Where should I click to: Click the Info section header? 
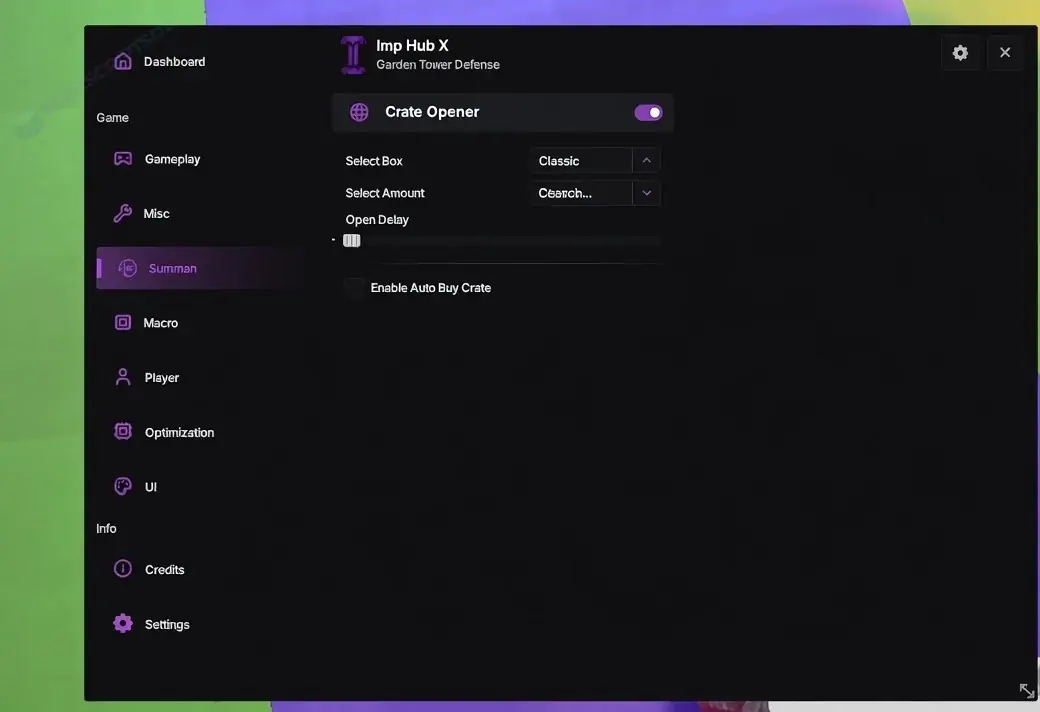pos(106,528)
